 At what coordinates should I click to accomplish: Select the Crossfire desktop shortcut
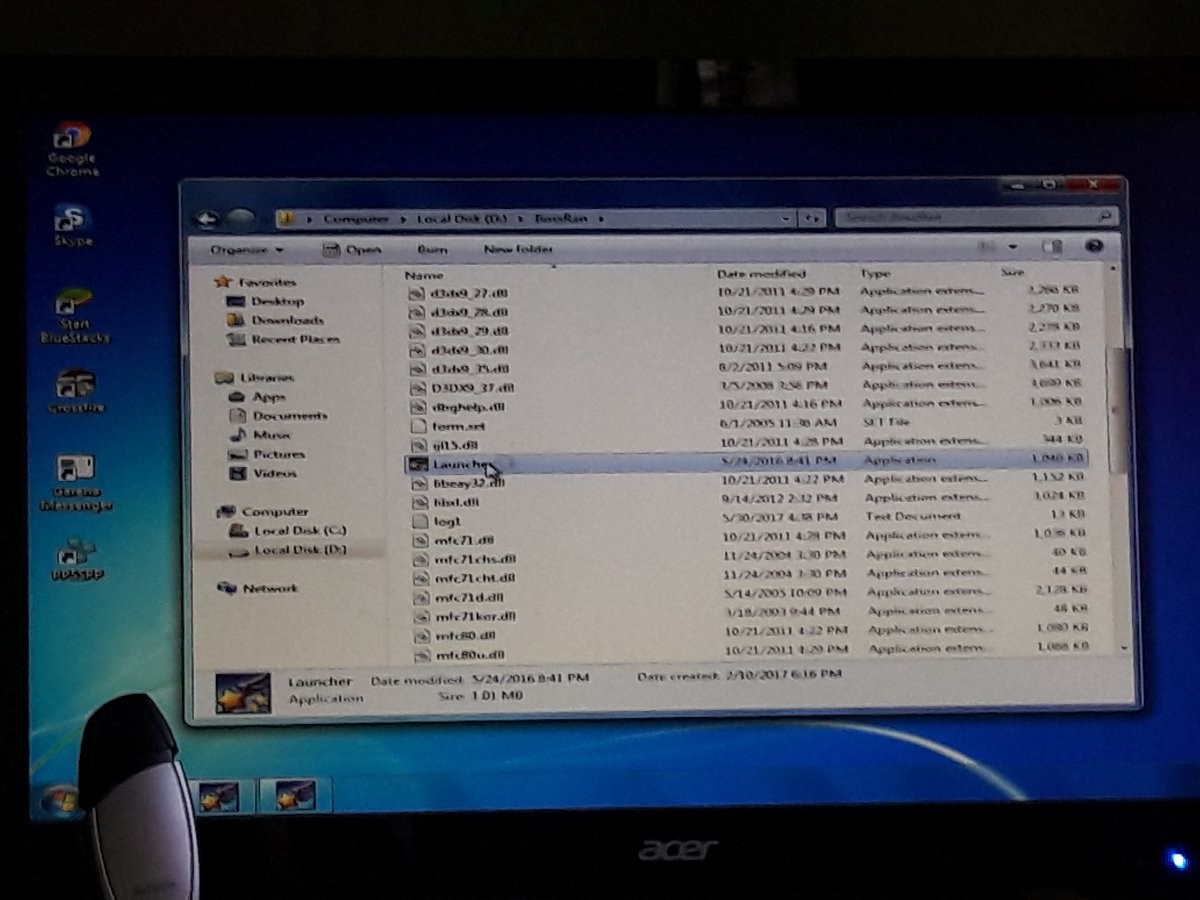[76, 391]
